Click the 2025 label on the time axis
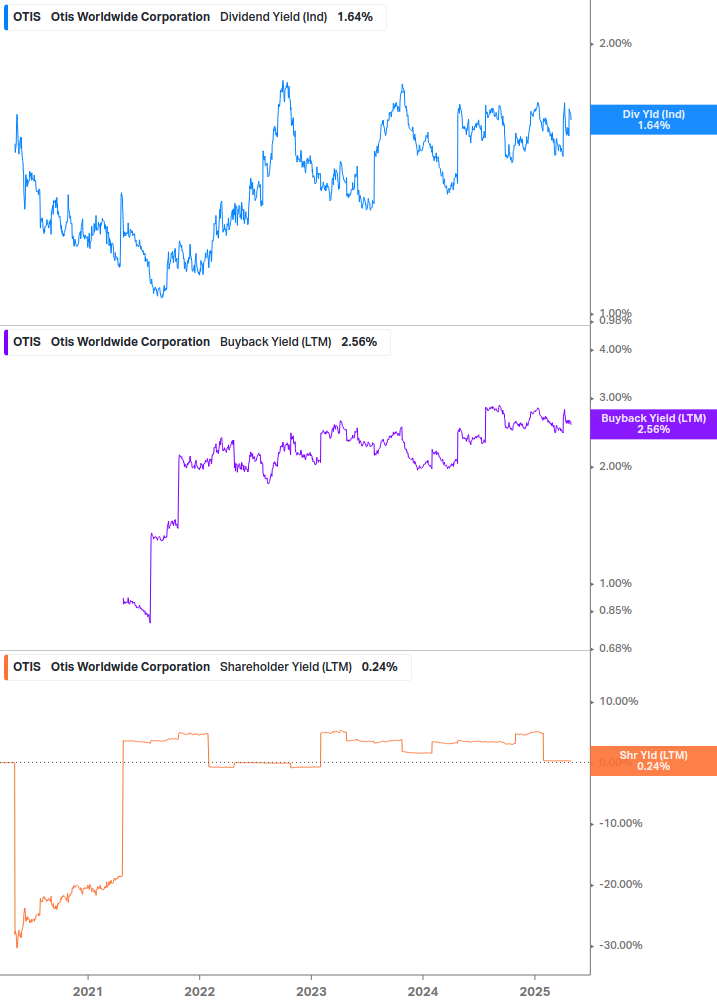This screenshot has width=717, height=1005. [534, 992]
